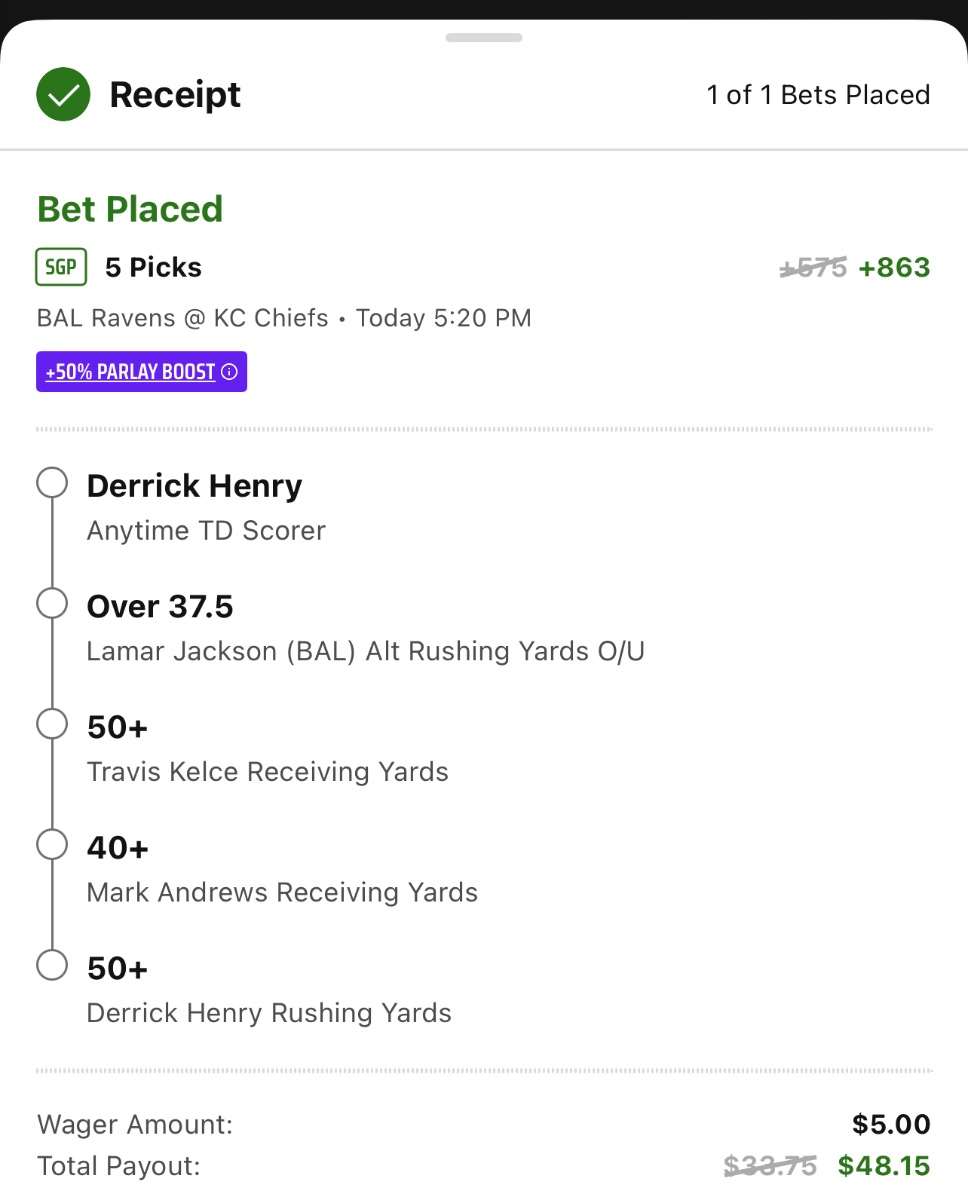Screen dimensions: 968x1200
Task: Tap the Derrick Henry Anytime TD Scorer pick
Action: [x=206, y=506]
